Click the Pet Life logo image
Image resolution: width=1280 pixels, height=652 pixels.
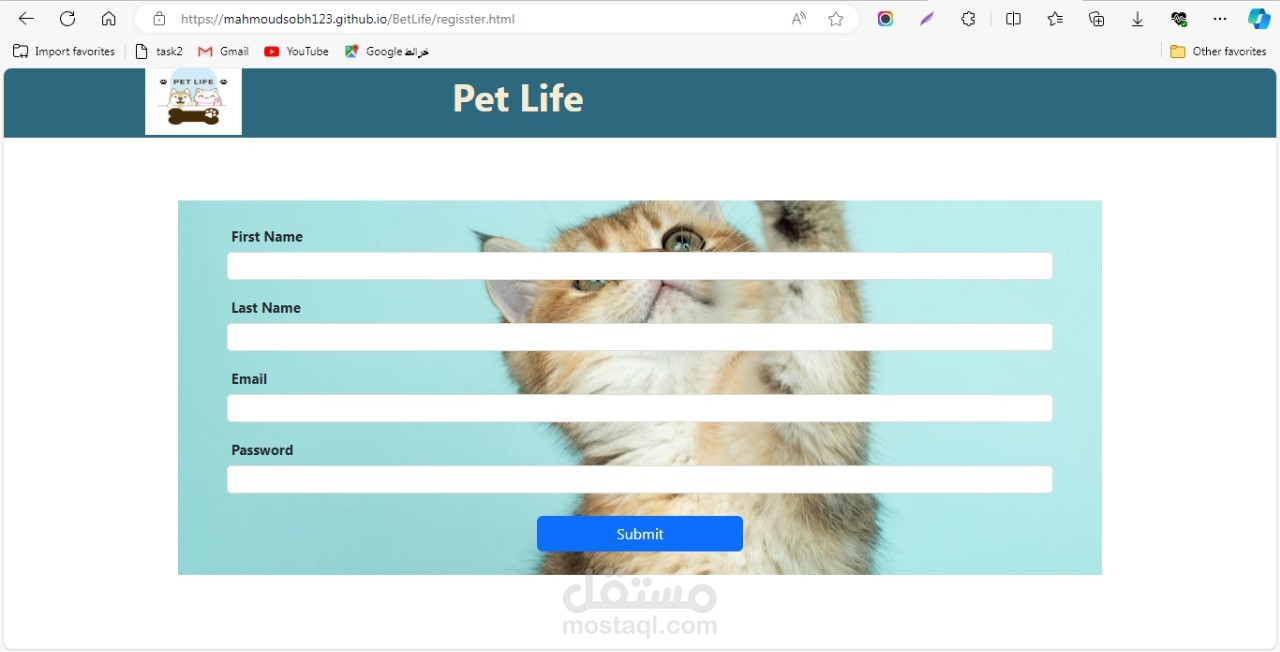(x=194, y=101)
